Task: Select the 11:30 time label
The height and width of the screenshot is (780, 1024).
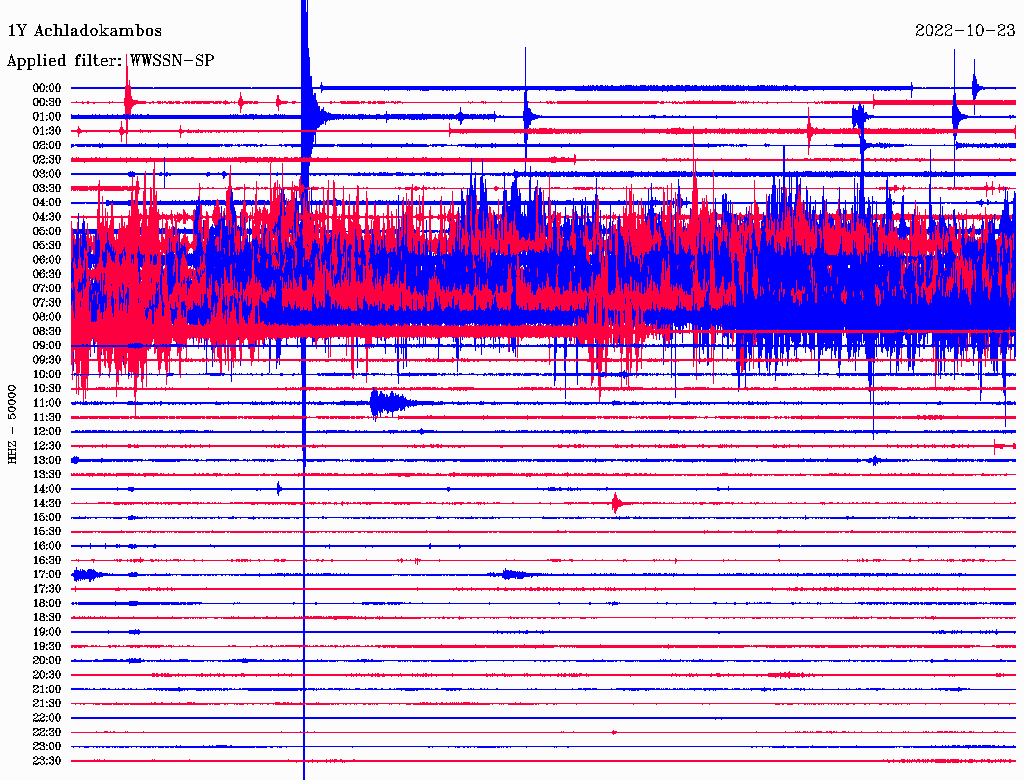Action: coord(47,417)
